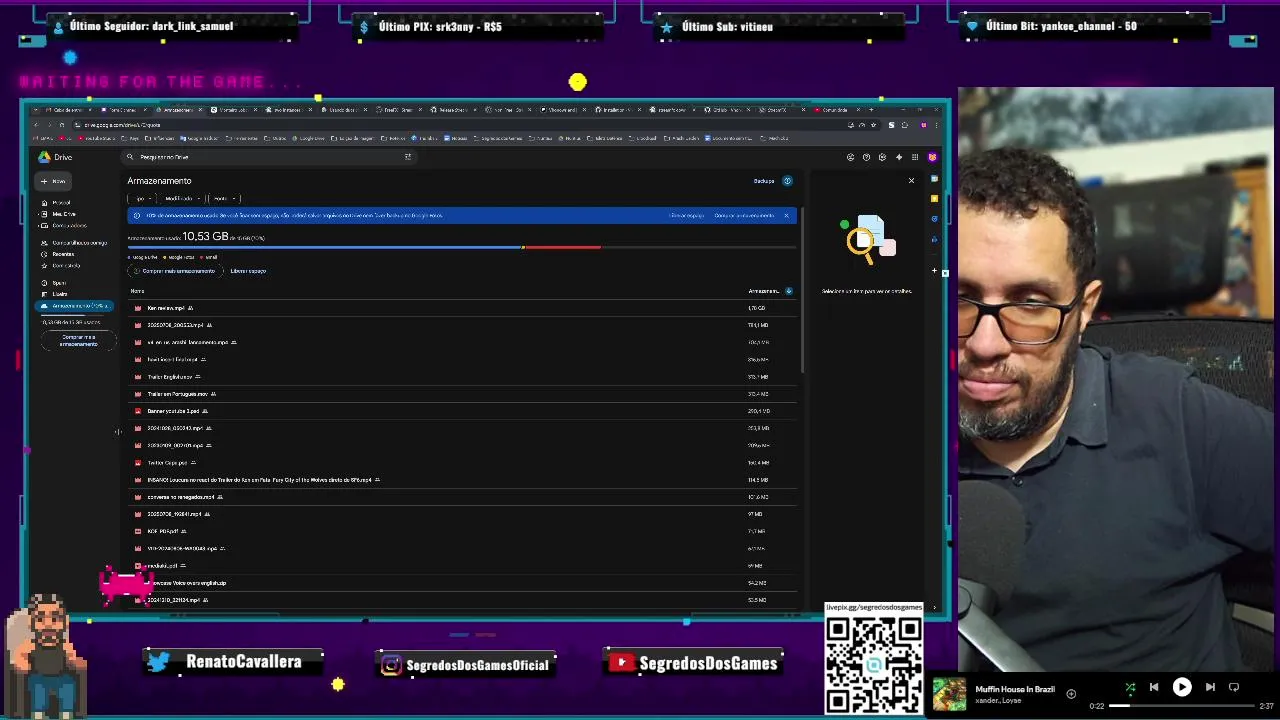The image size is (1280, 720).
Task: Select the KOF PDF.pdf file
Action: pos(463,531)
